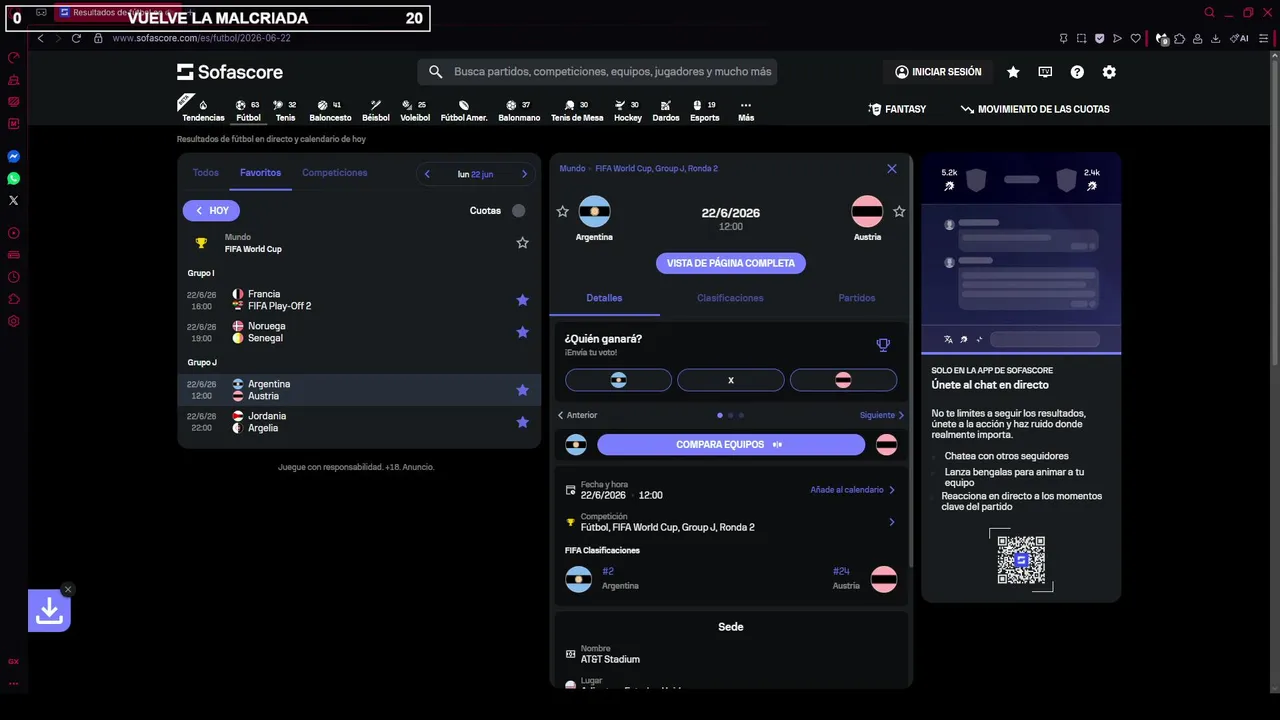The image size is (1280, 720).
Task: Open the Tendencias sports category
Action: pyautogui.click(x=203, y=110)
